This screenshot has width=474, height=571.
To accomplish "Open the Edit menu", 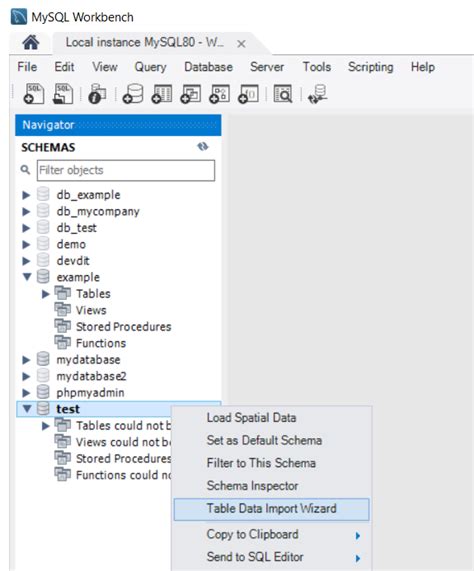I will 64,67.
